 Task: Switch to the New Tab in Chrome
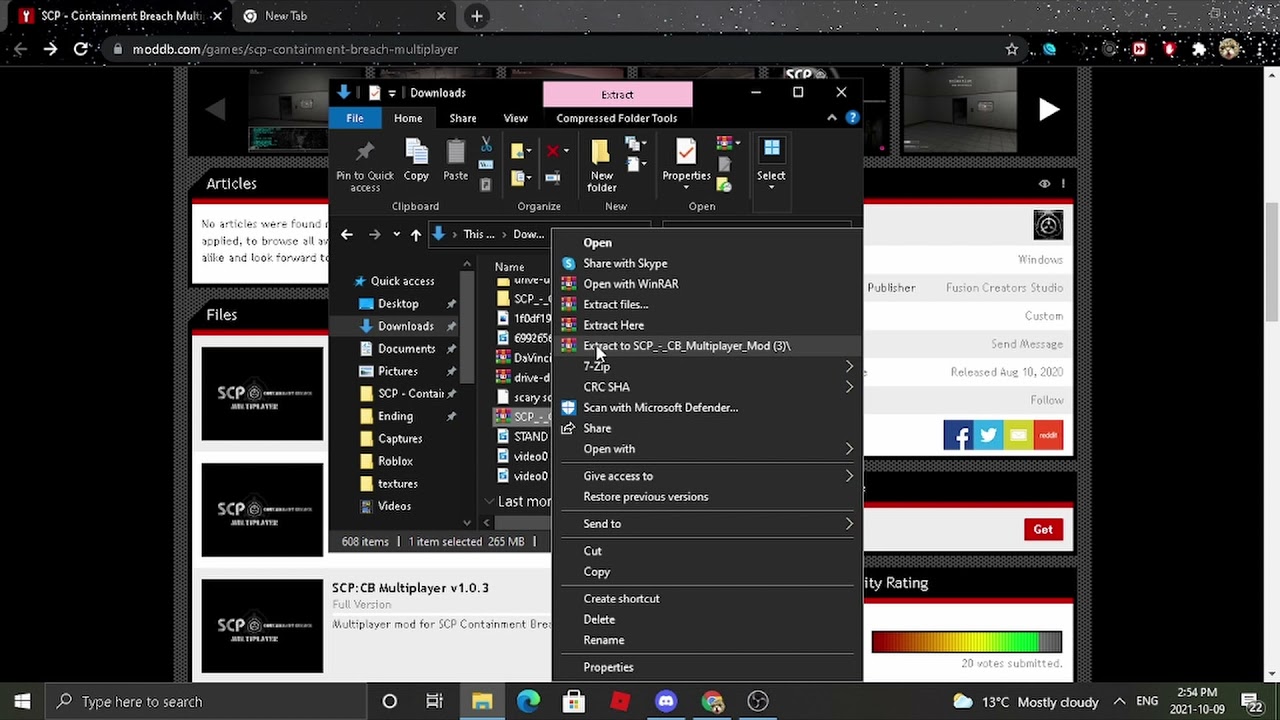coord(345,16)
